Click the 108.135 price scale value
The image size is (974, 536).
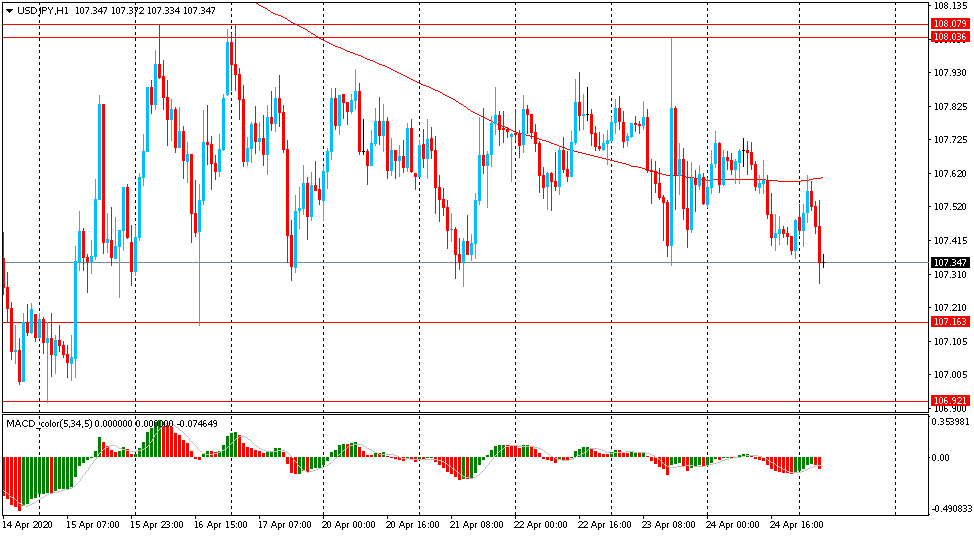point(950,6)
